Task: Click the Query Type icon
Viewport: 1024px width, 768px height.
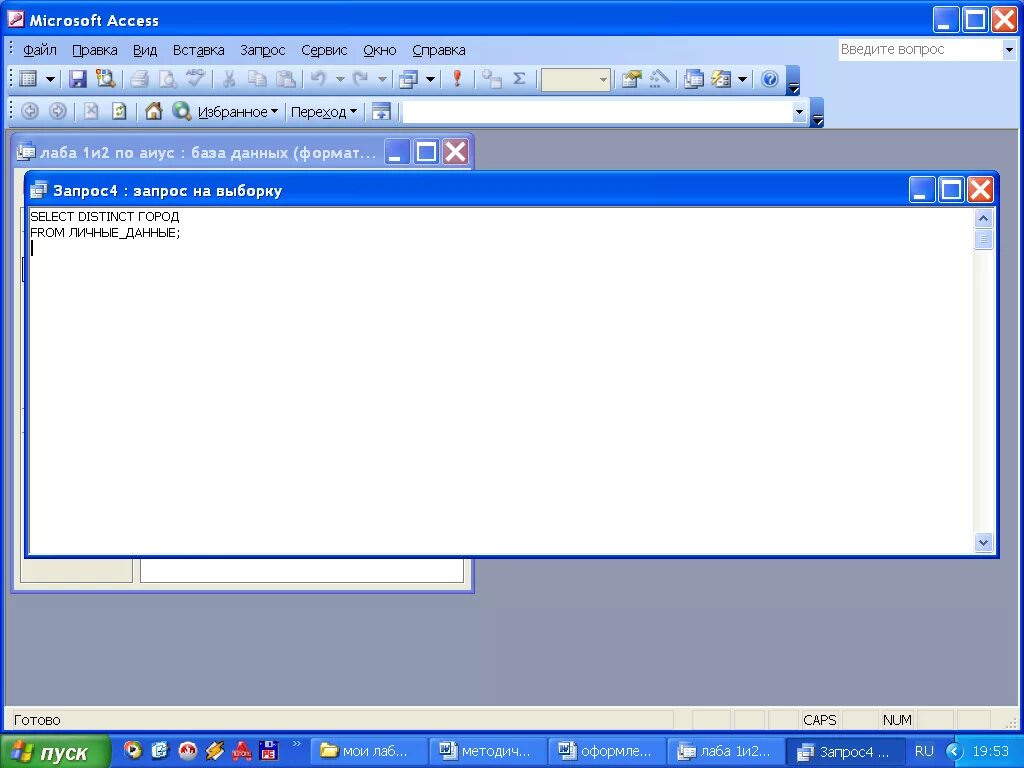Action: click(x=409, y=79)
